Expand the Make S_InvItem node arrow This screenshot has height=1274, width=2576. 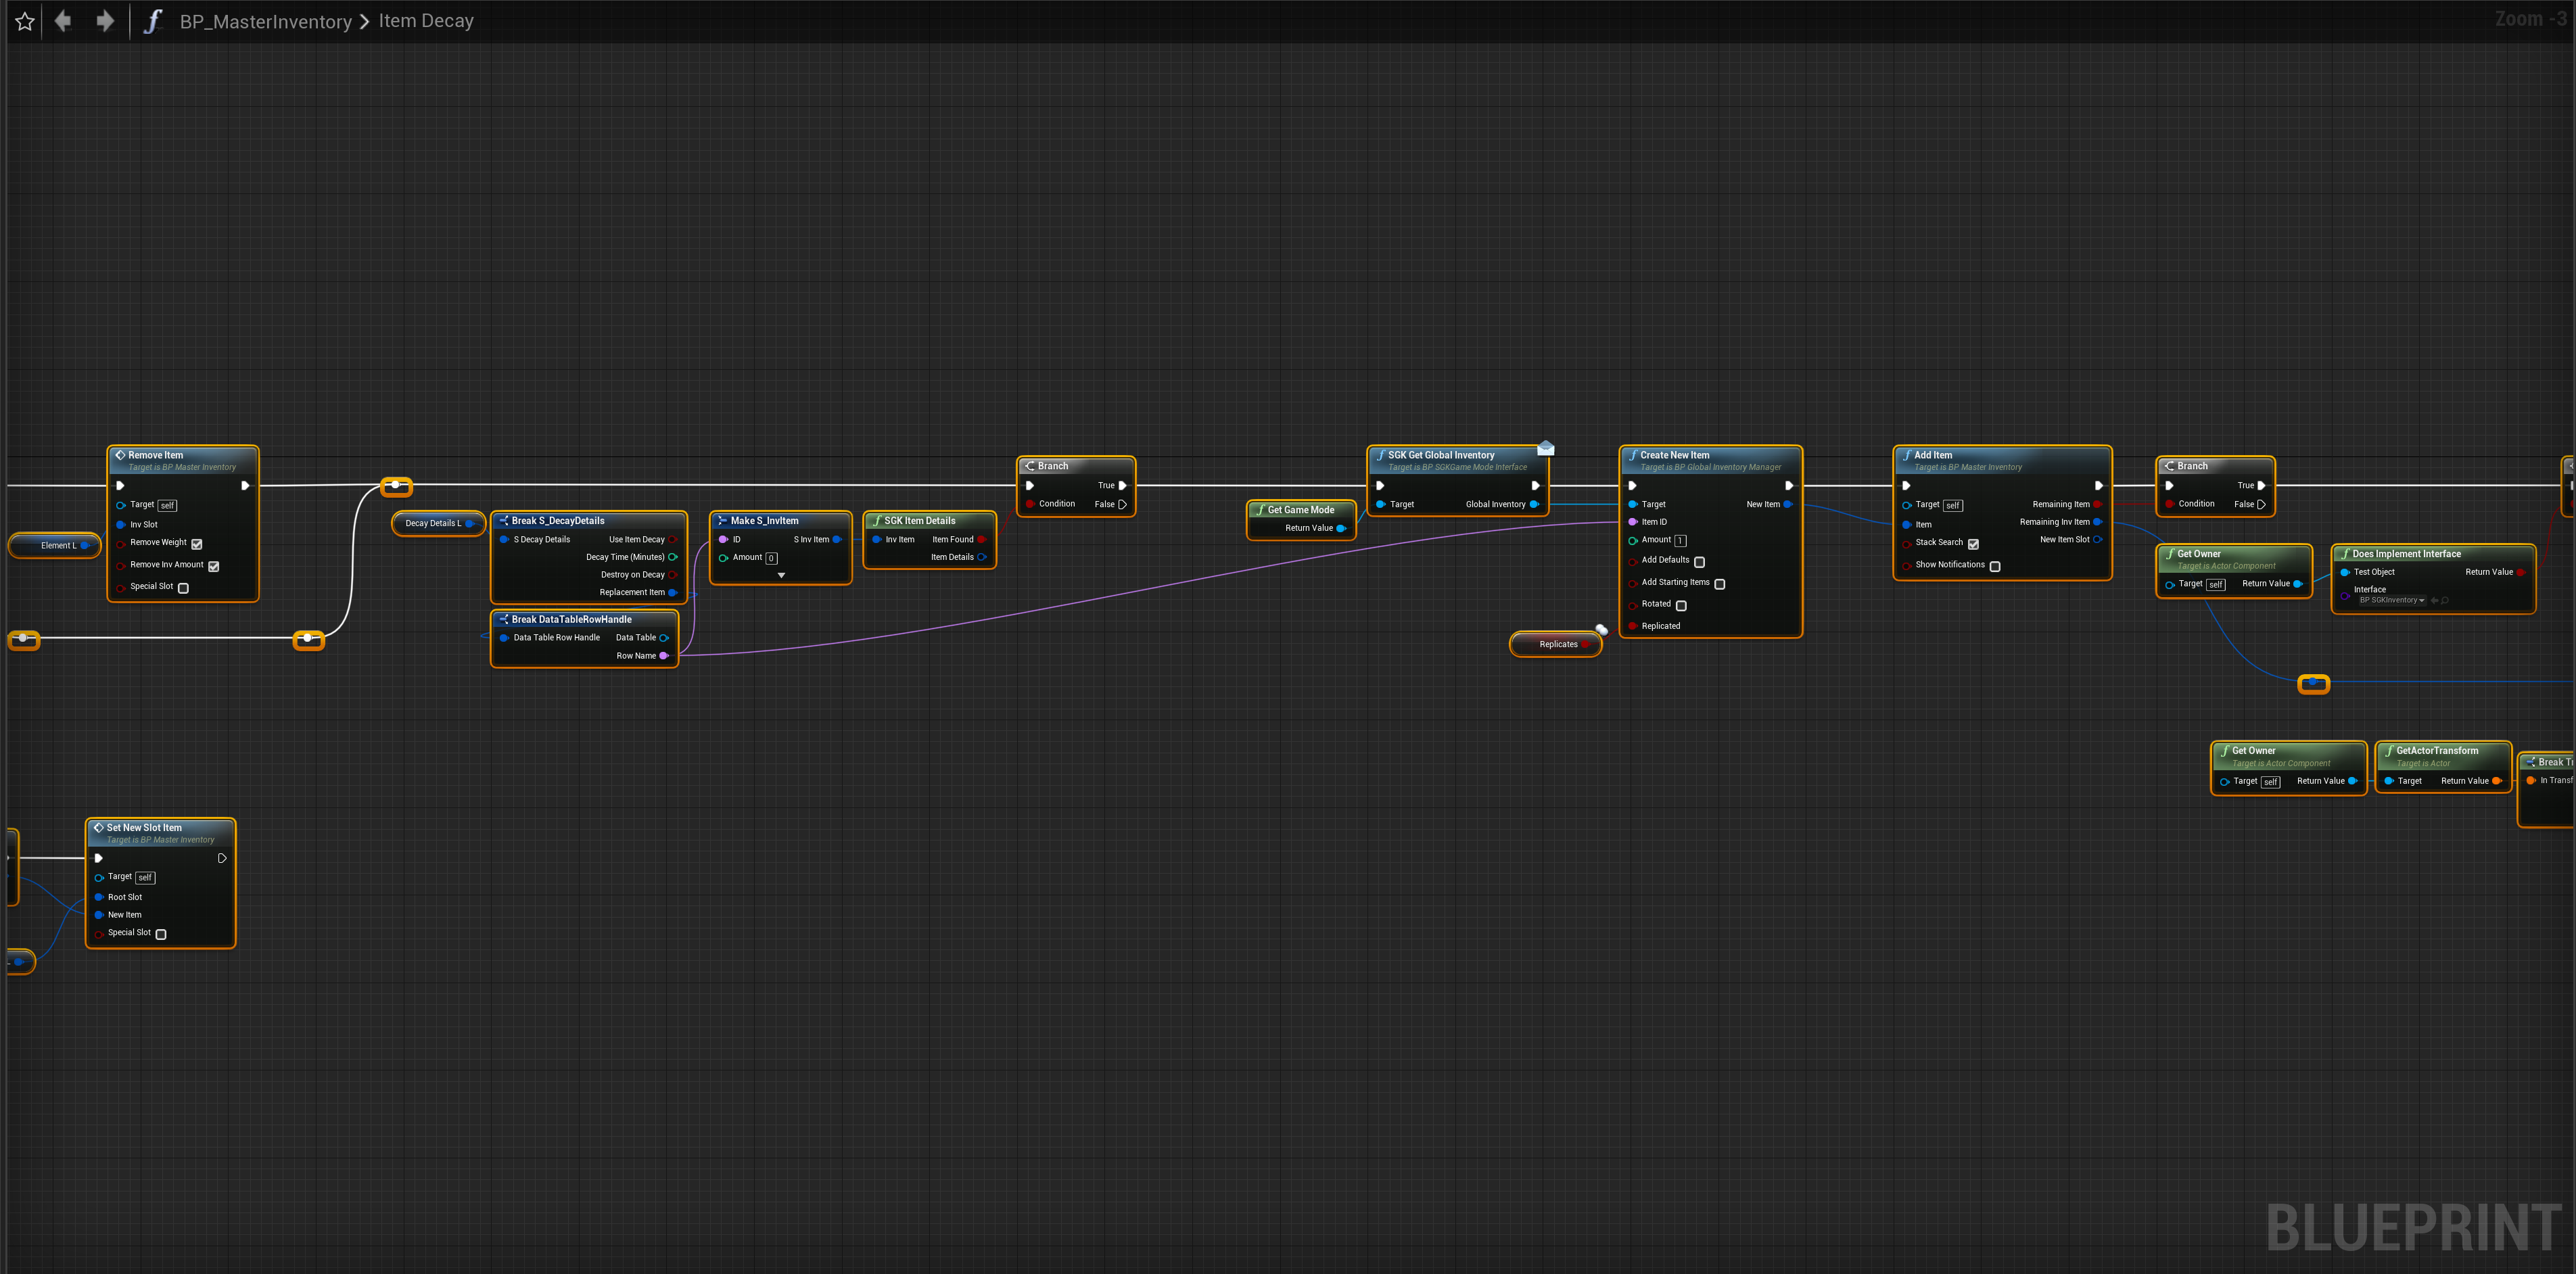click(781, 576)
